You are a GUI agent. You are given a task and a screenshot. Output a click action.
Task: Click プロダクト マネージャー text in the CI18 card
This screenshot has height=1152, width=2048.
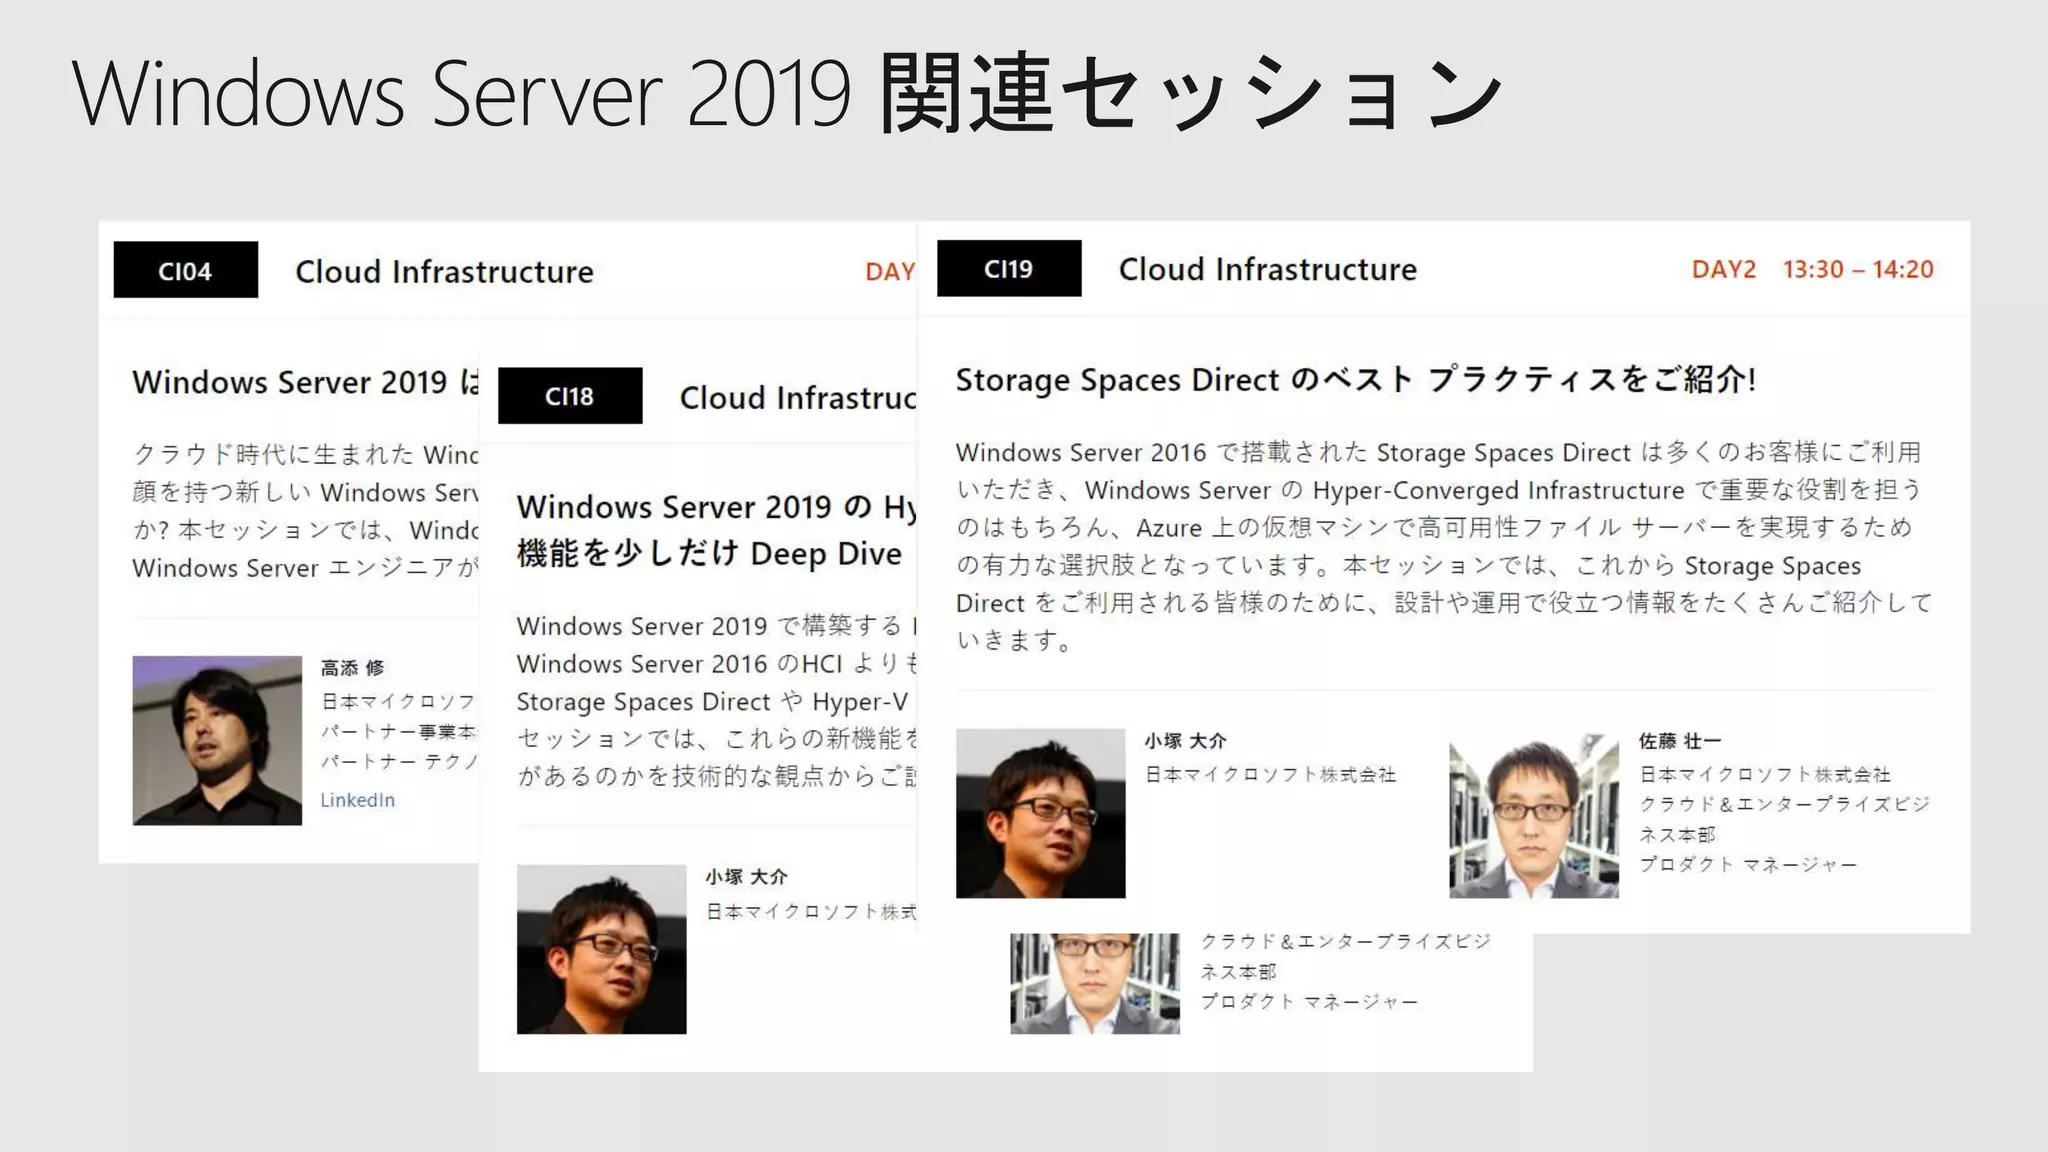(x=1309, y=1001)
